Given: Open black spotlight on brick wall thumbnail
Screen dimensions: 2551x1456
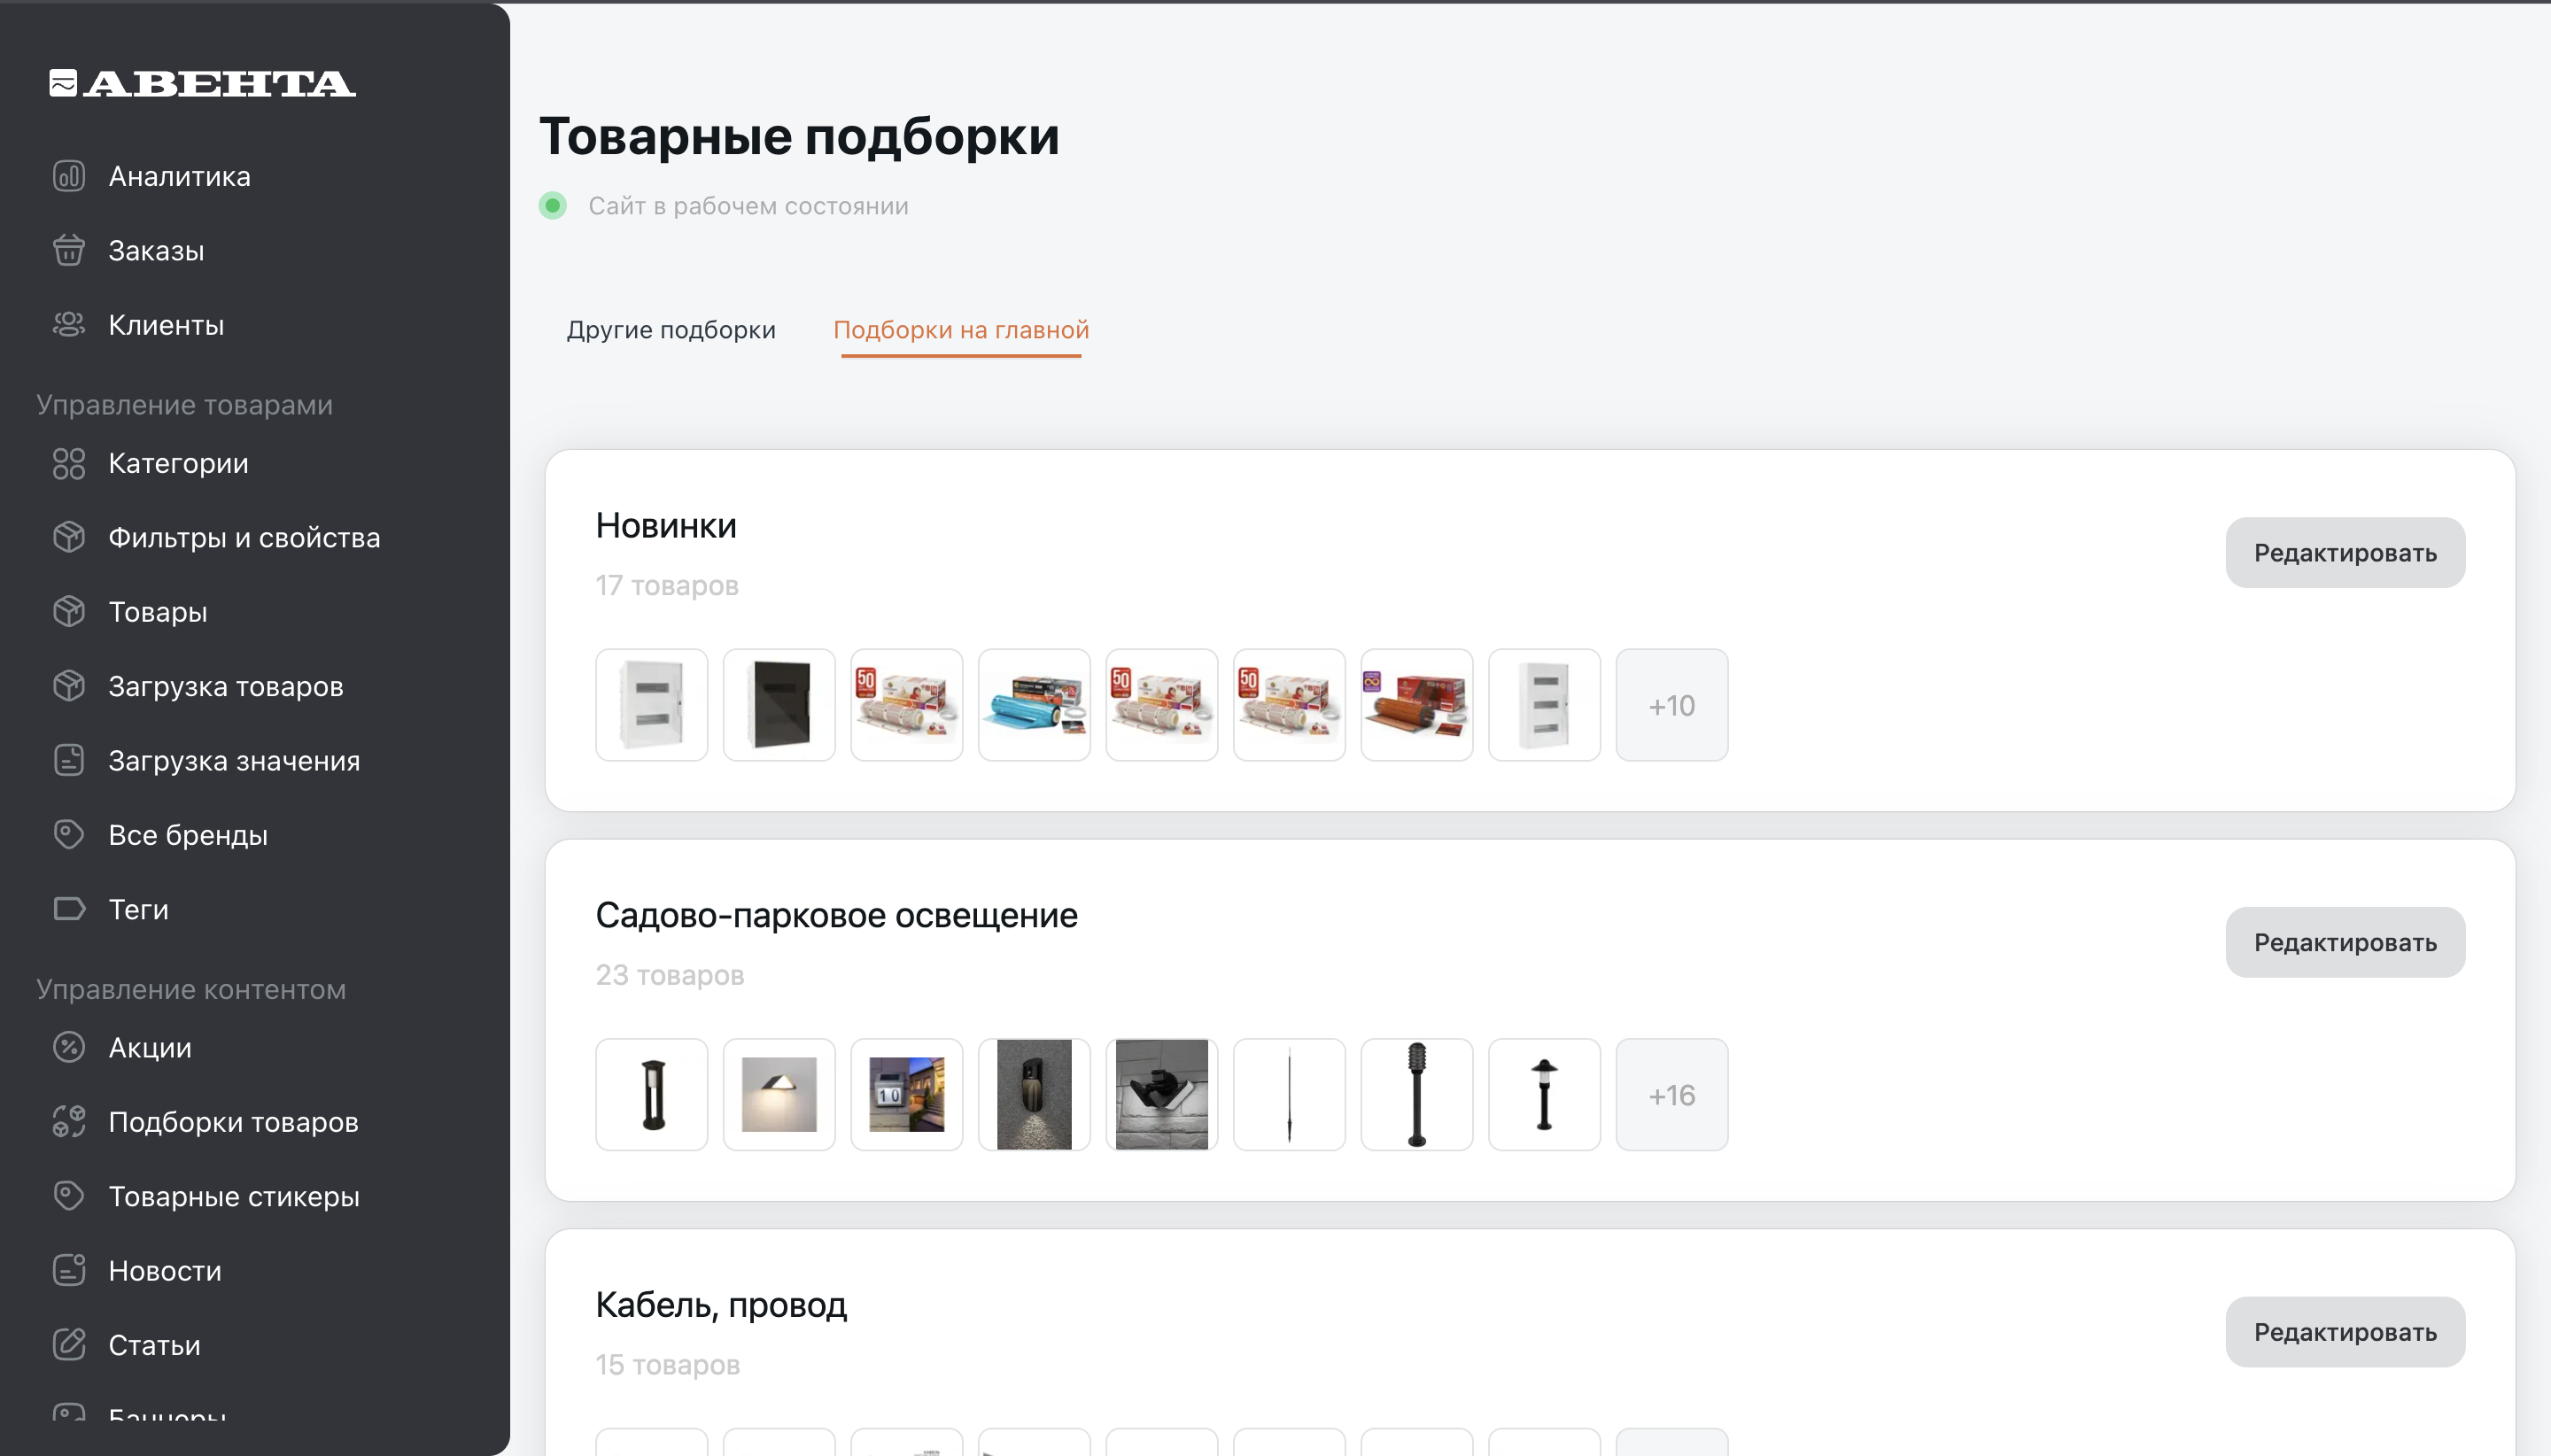Looking at the screenshot, I should (1161, 1095).
